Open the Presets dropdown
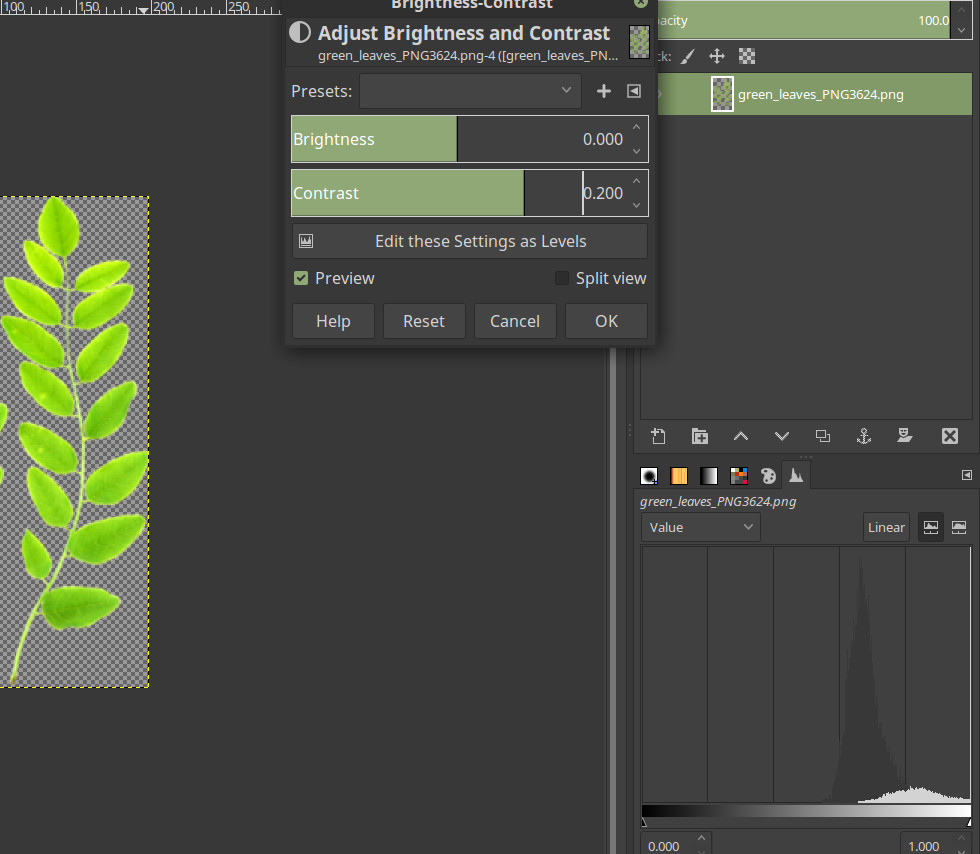This screenshot has width=980, height=854. 469,91
